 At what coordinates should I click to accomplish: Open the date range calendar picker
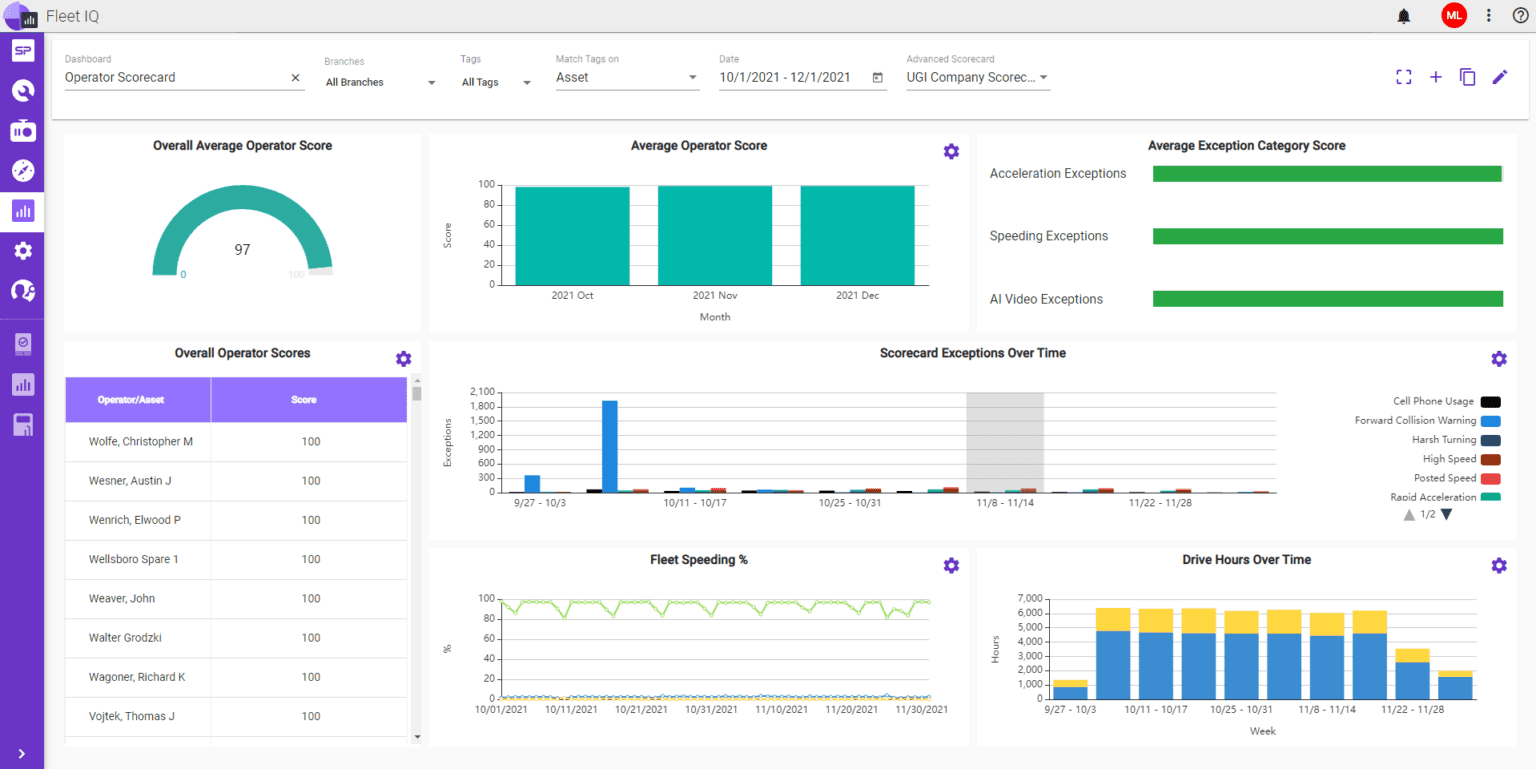point(878,77)
